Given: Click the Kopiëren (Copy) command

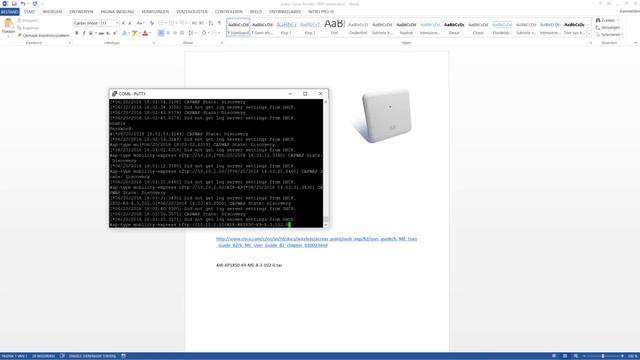Looking at the screenshot, I should 28,28.
